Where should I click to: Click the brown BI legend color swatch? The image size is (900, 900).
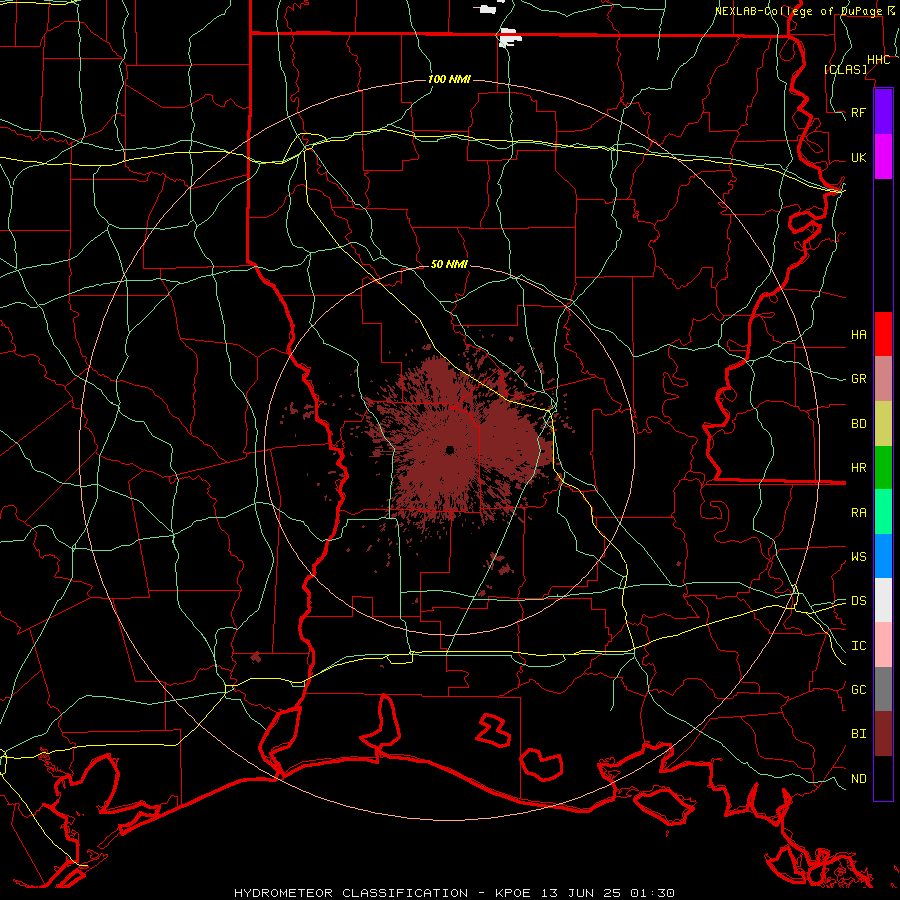tap(883, 734)
